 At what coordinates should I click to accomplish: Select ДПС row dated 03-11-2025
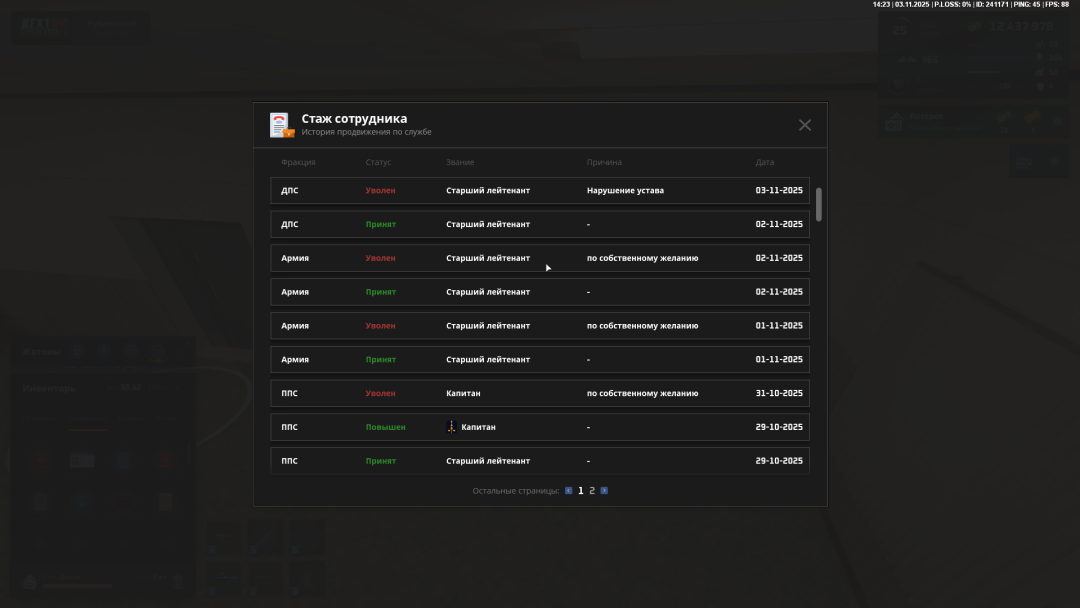[540, 190]
